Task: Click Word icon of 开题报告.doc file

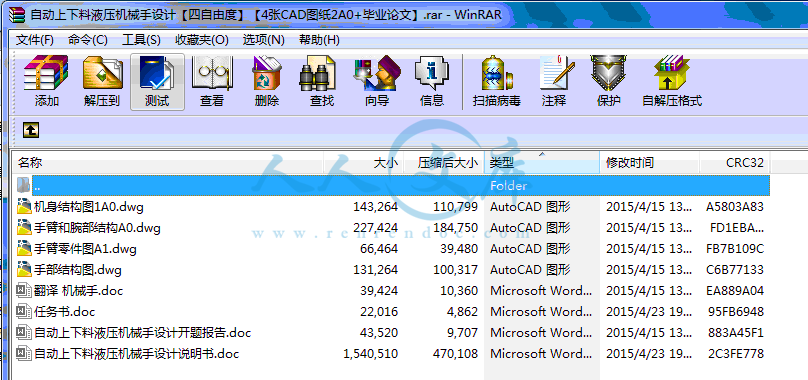Action: pyautogui.click(x=24, y=333)
